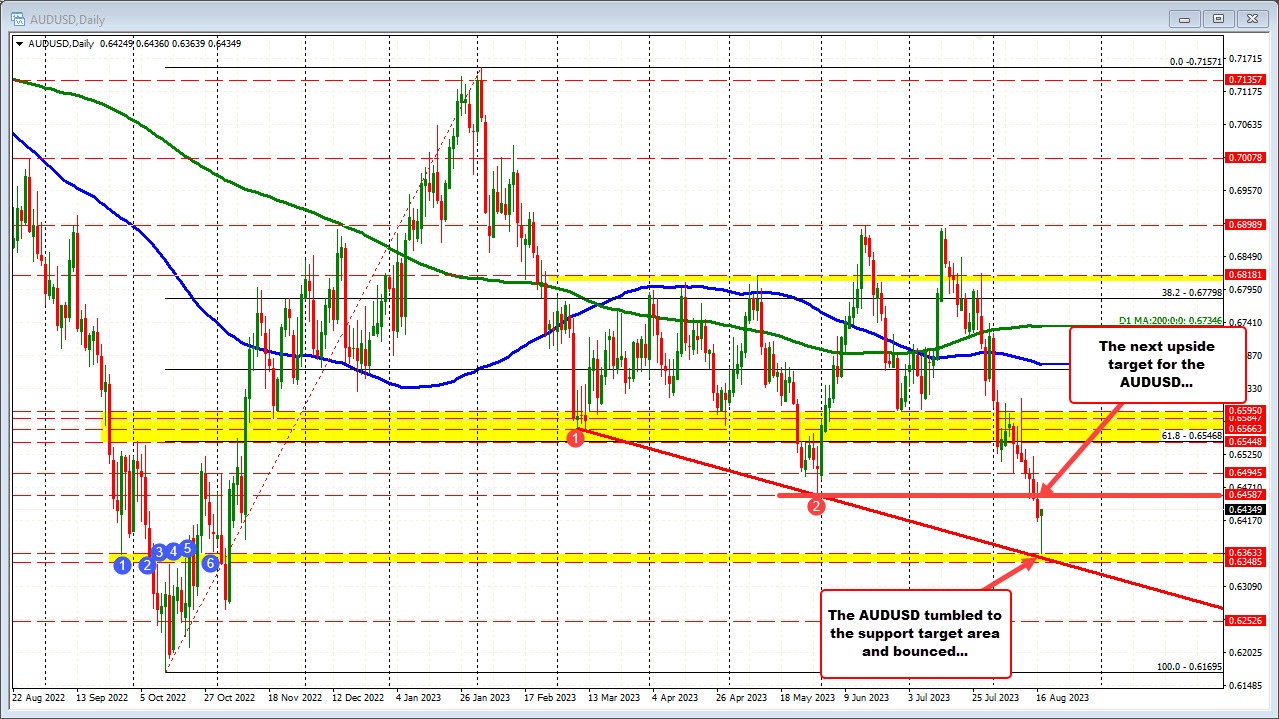Minimize the AUDUSD chart window
The height and width of the screenshot is (719, 1279).
pos(1183,18)
